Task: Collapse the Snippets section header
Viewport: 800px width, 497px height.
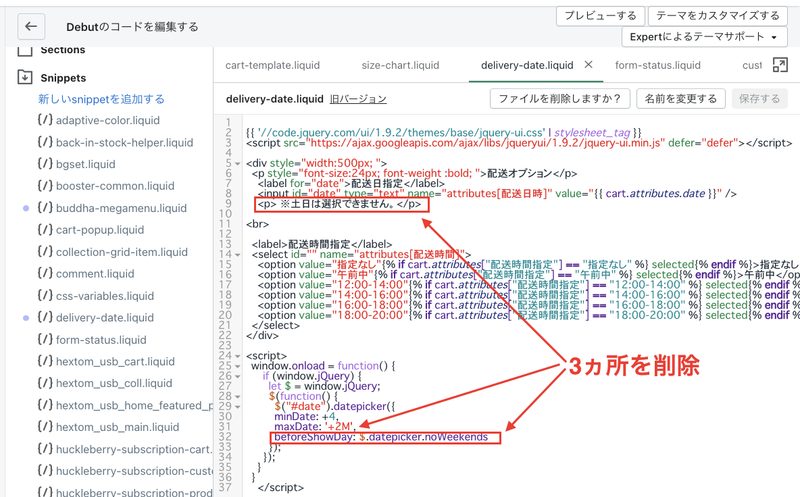Action: coord(63,78)
